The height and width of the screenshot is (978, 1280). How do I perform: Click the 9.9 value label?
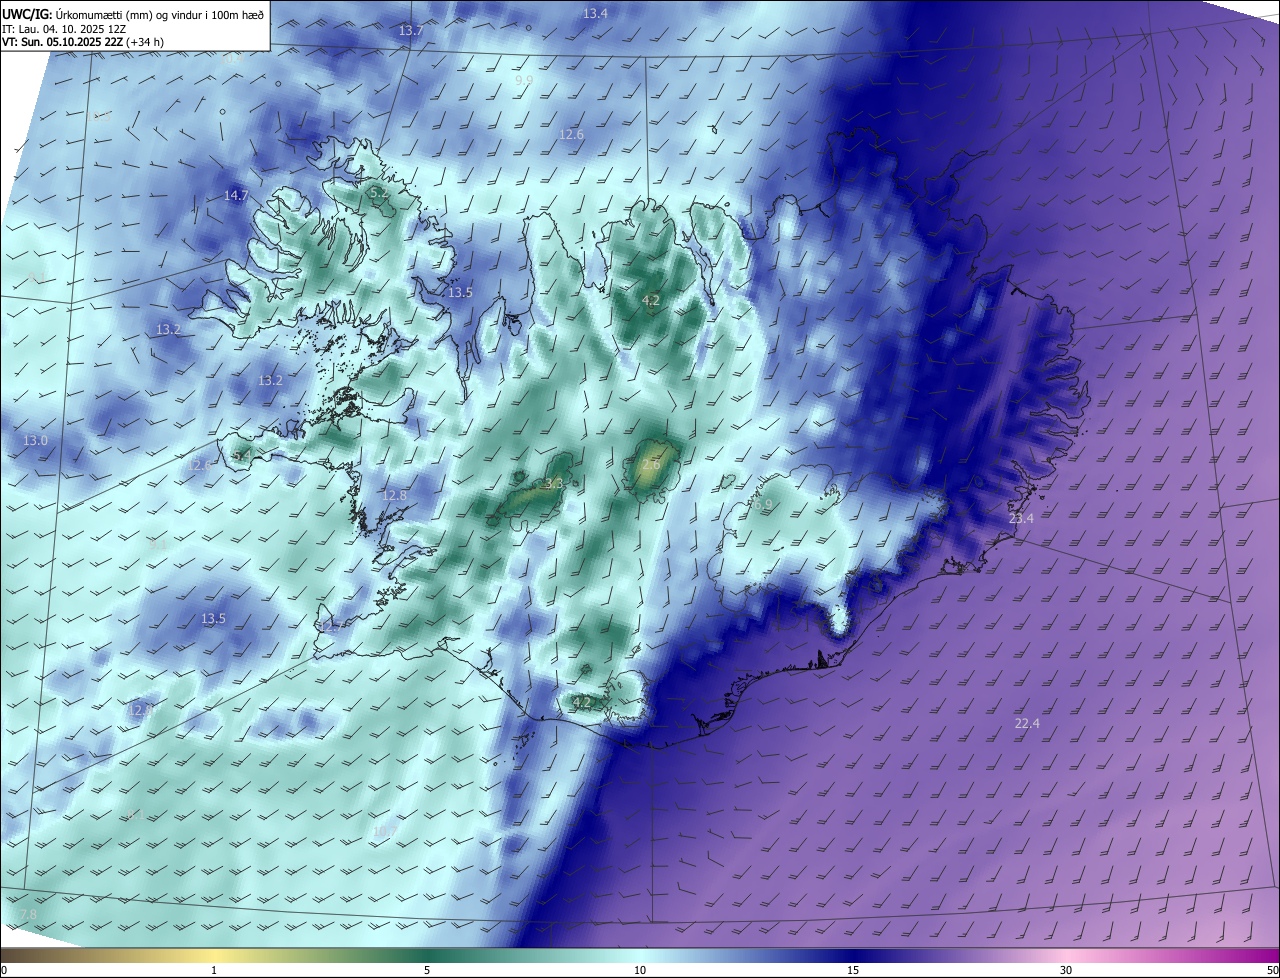pyautogui.click(x=524, y=80)
